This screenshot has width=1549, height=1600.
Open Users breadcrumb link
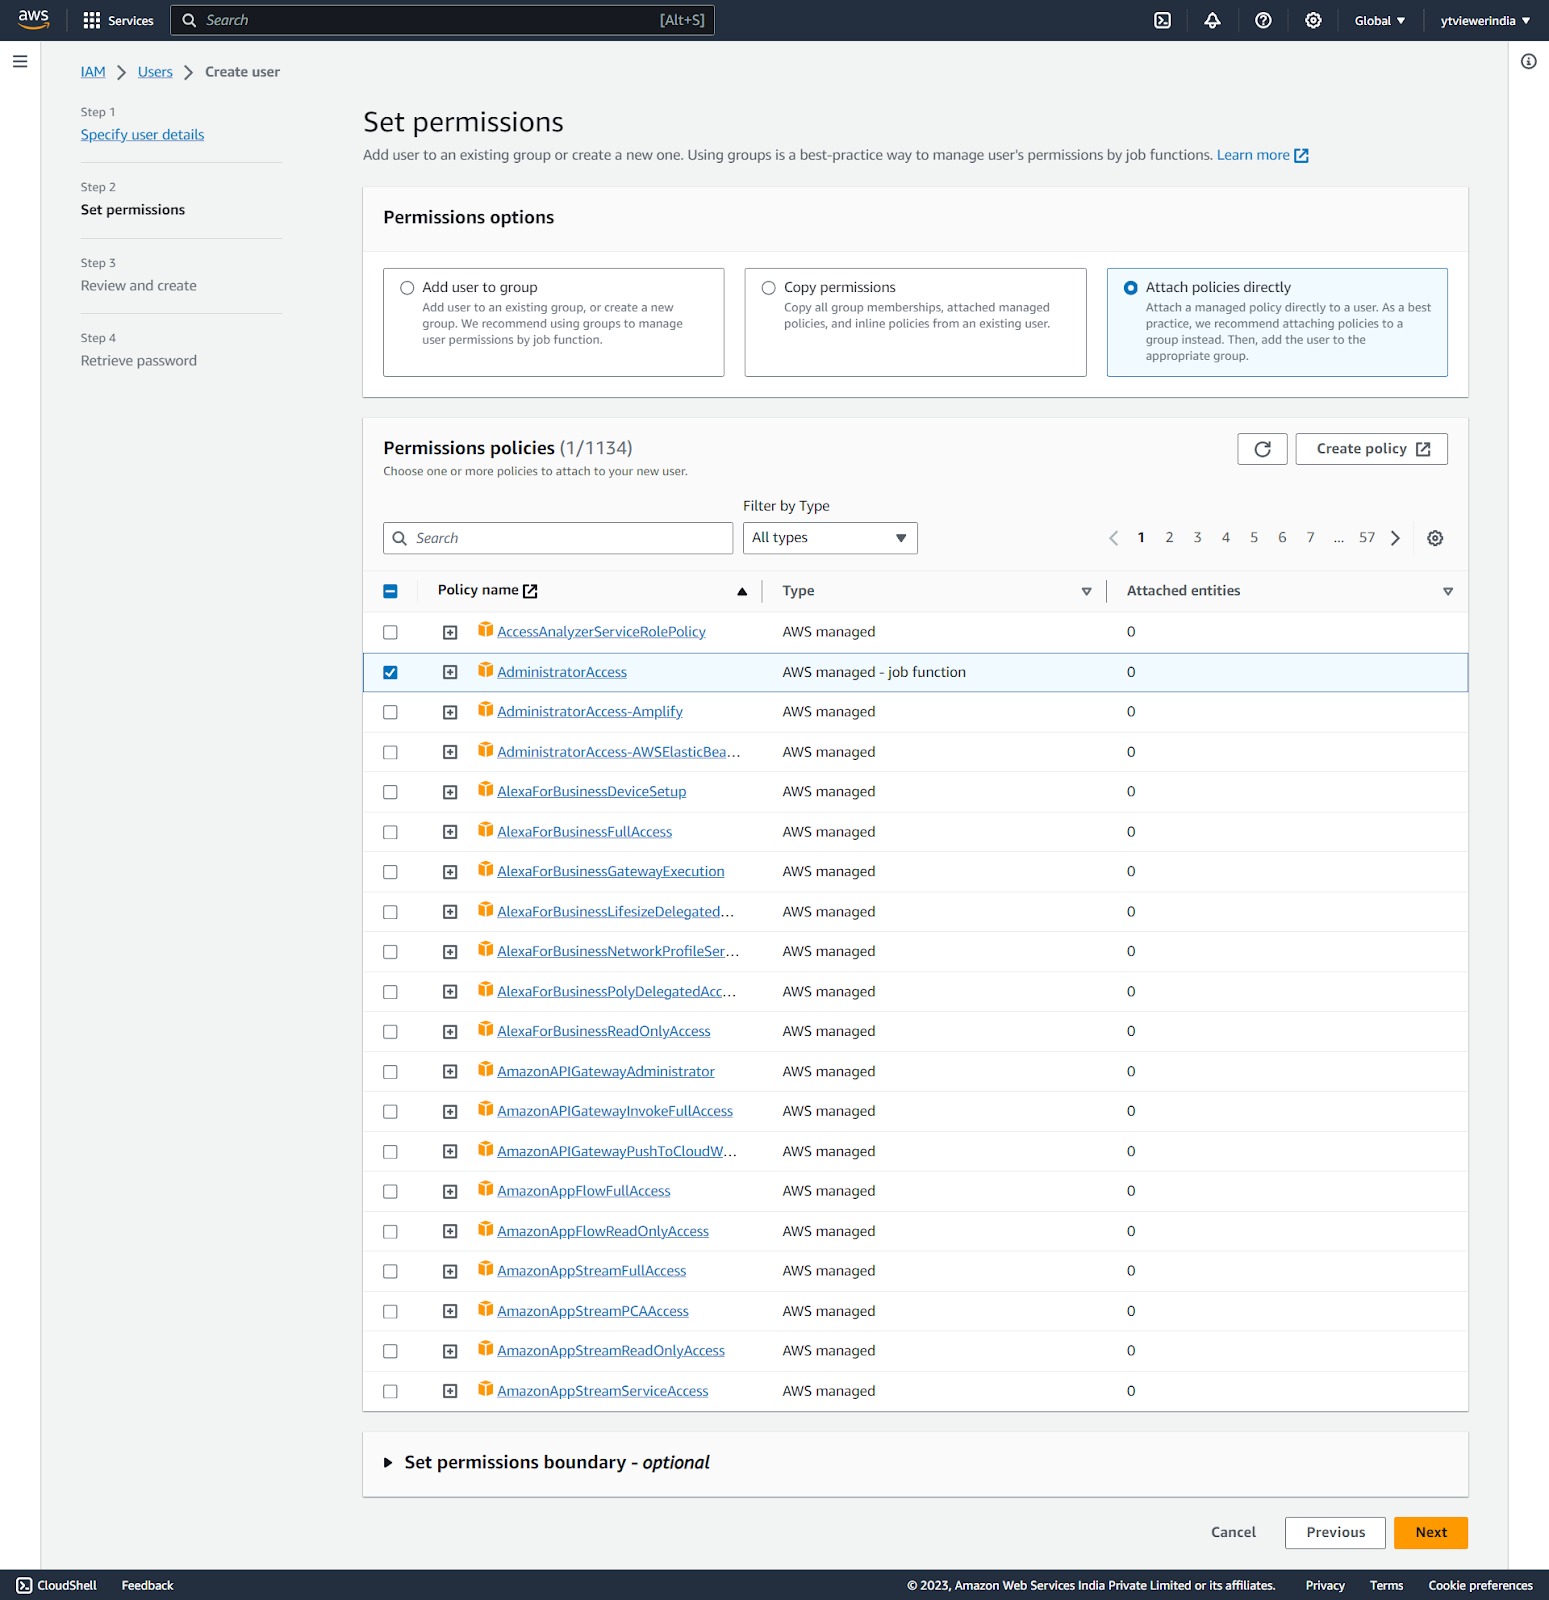155,72
